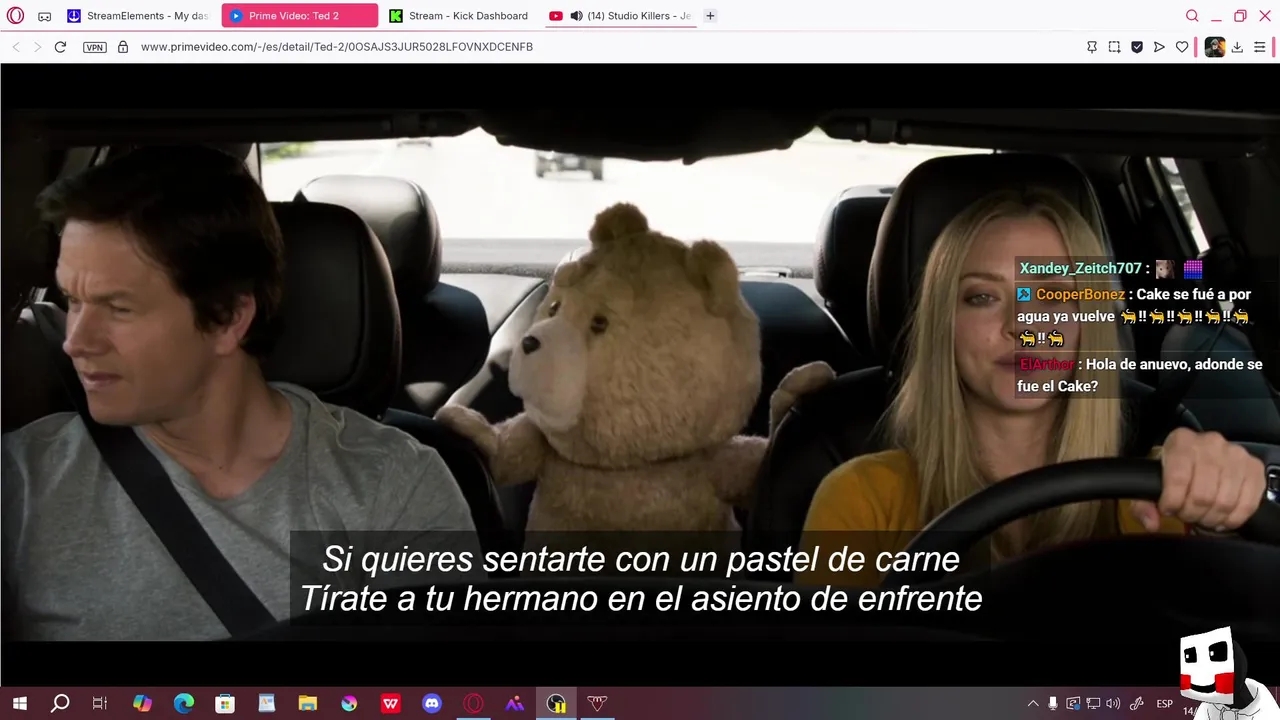The image size is (1280, 720).
Task: Click the microphone tray icon
Action: 1053,704
